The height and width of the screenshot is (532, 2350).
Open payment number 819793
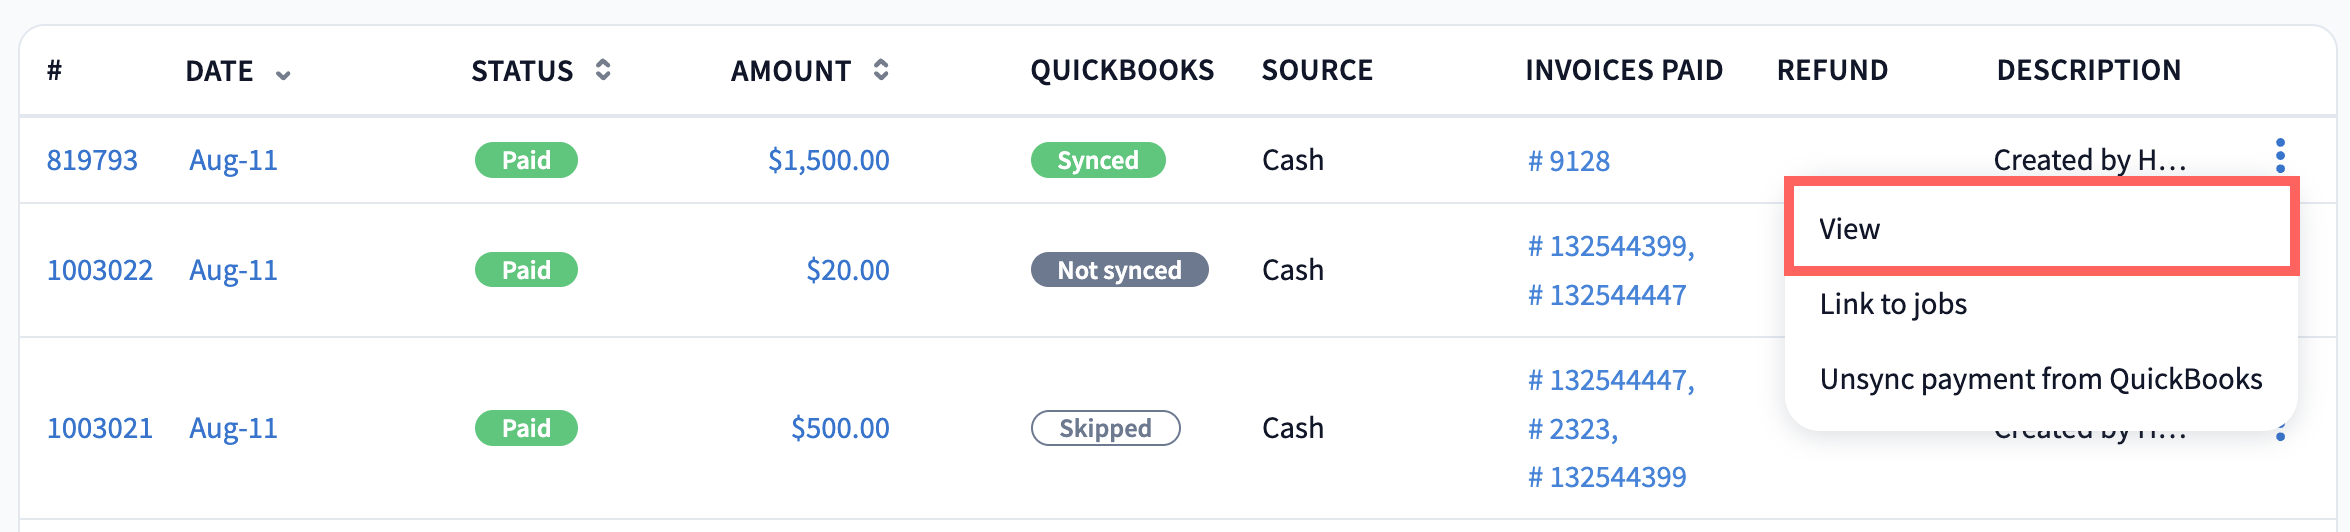pyautogui.click(x=92, y=160)
